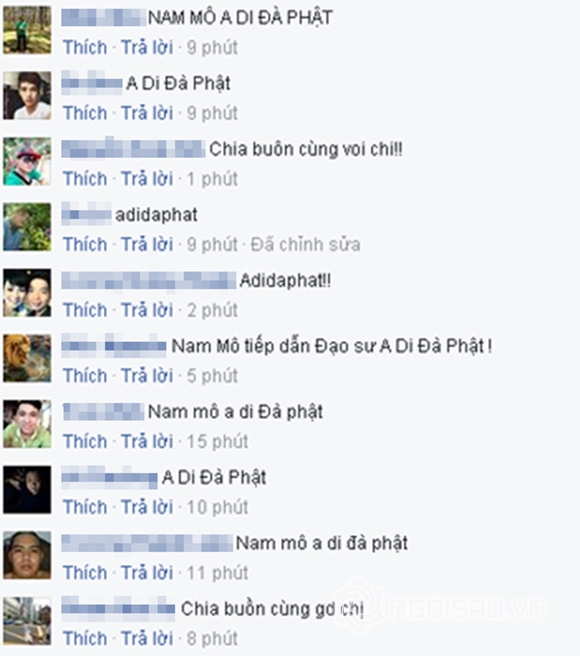
Task: Reply to the "Nam mô a di Đà phật" 15 phút comment
Action: (x=147, y=441)
